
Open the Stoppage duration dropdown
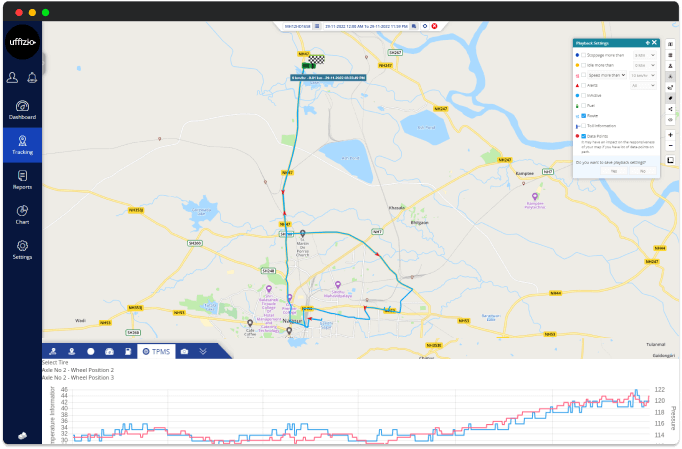[x=645, y=55]
